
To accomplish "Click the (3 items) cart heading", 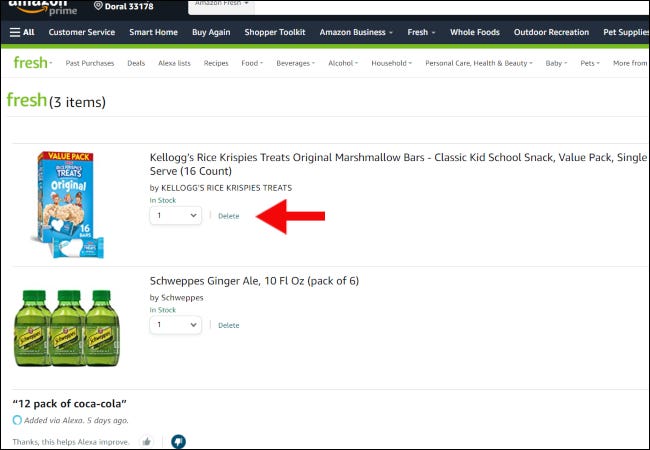I will [x=78, y=102].
